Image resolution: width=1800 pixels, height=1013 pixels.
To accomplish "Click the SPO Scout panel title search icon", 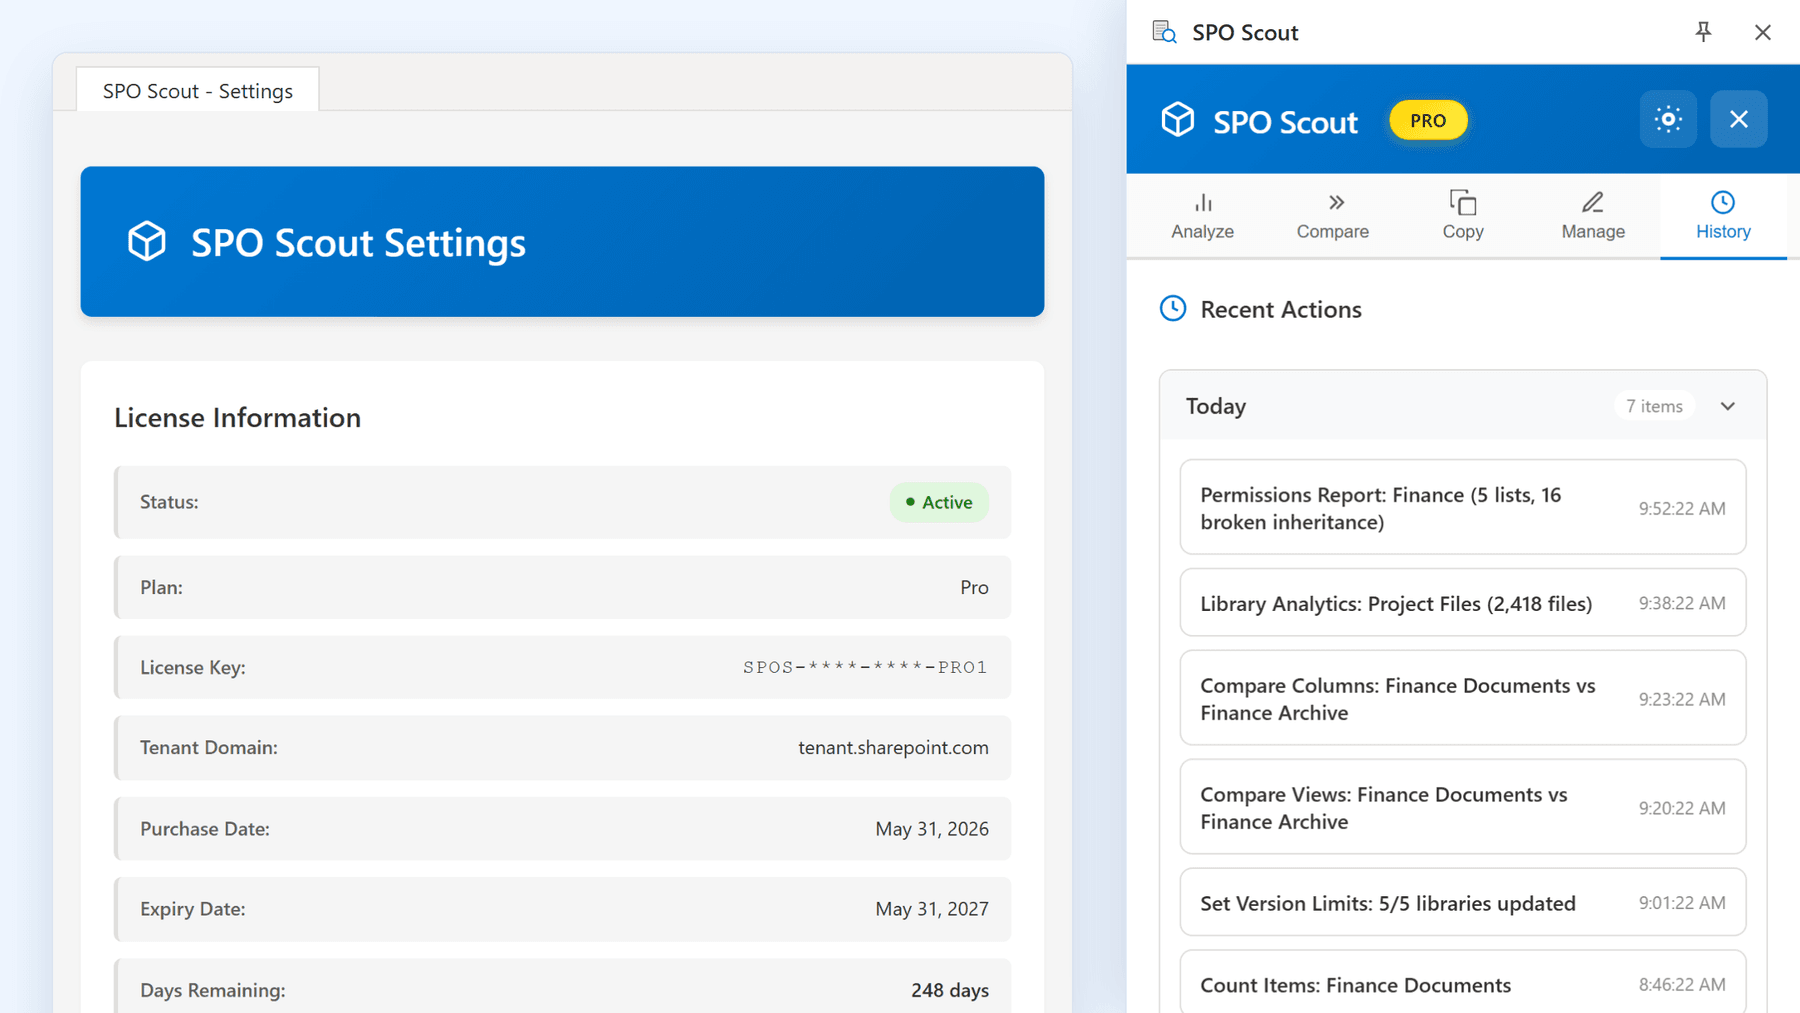I will pyautogui.click(x=1164, y=32).
